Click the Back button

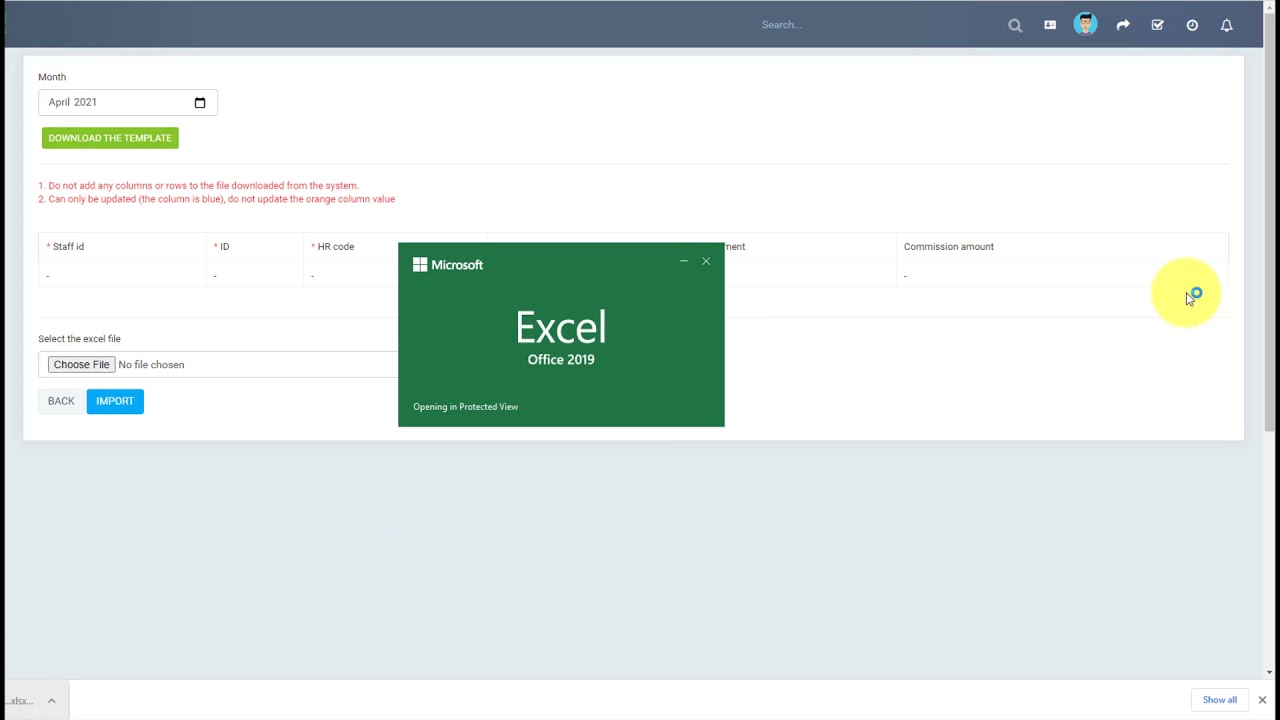61,401
